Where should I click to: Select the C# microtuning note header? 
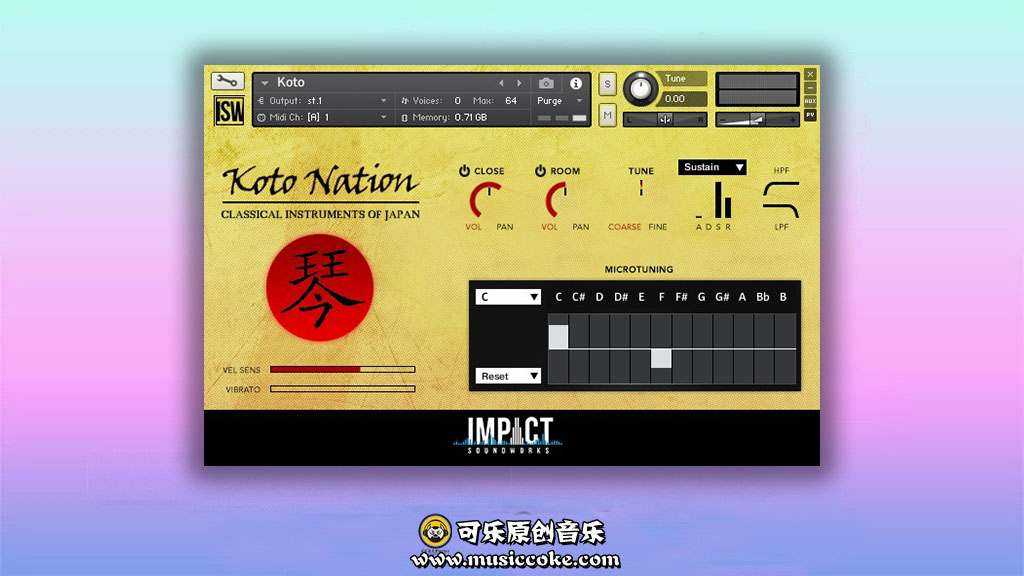pyautogui.click(x=579, y=296)
